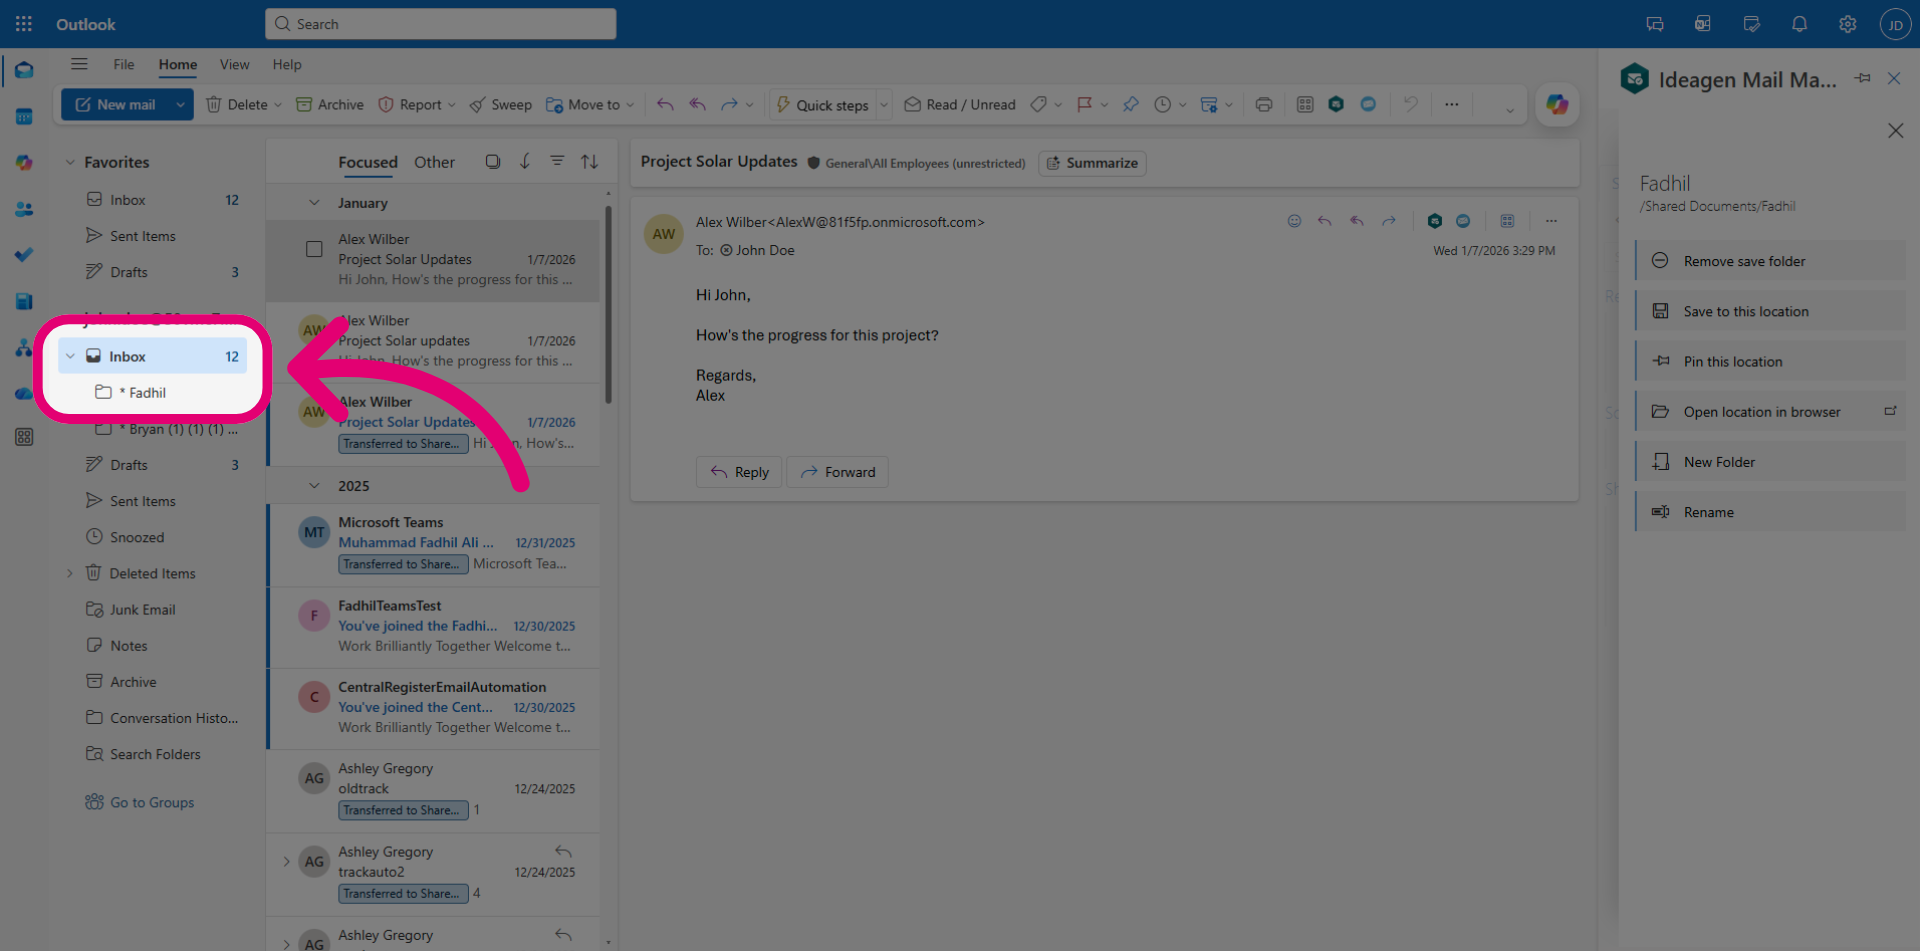Viewport: 1920px width, 951px height.
Task: Pin the Ideagen Mail Manager pane
Action: click(x=1862, y=78)
